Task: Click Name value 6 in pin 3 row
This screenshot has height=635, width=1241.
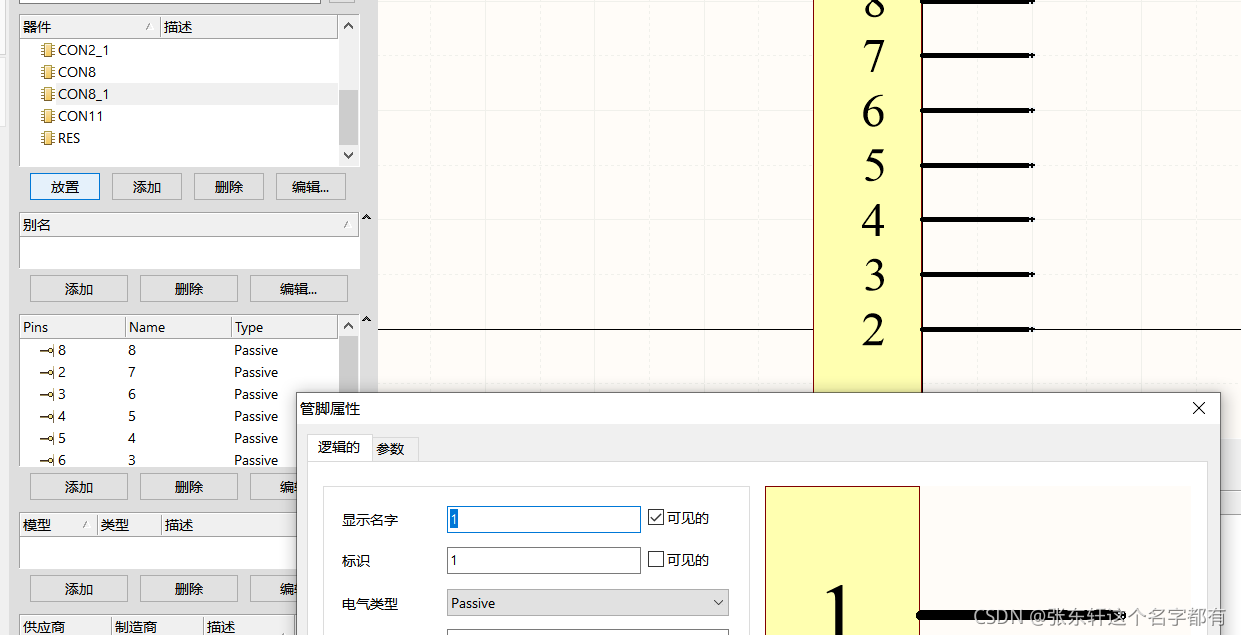Action: [x=132, y=394]
